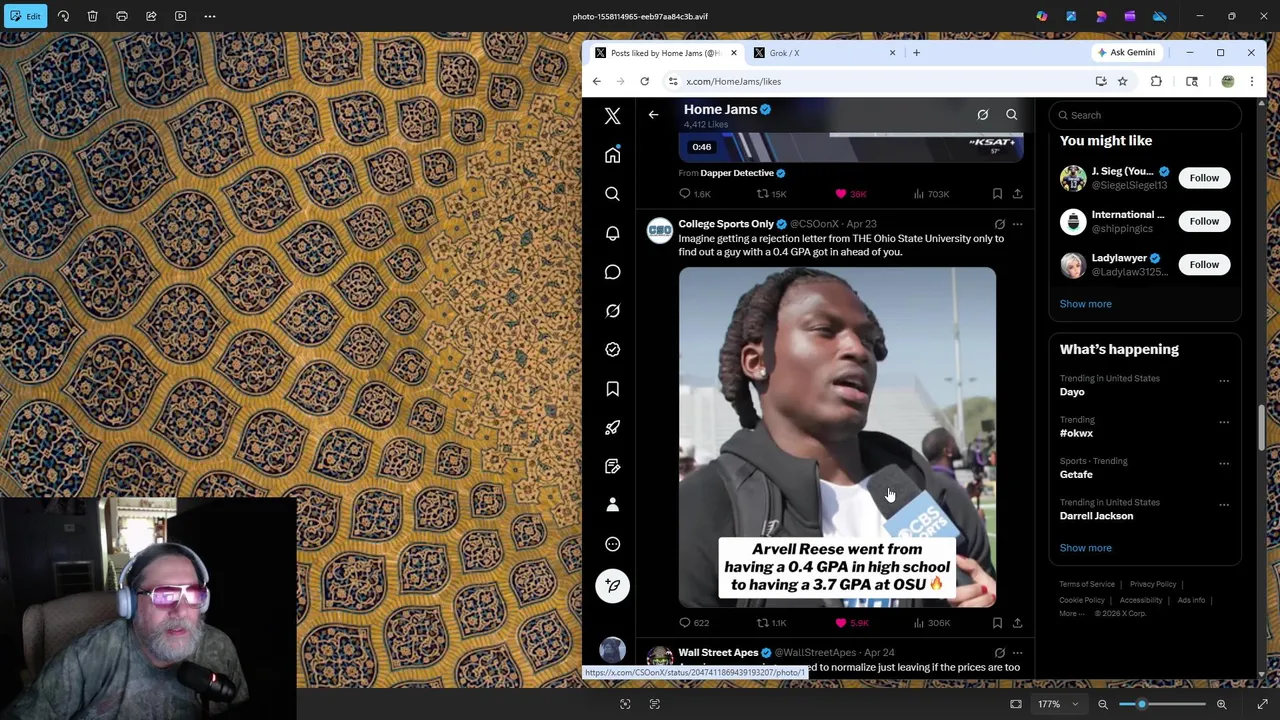Open Messages chat in X sidebar

pyautogui.click(x=612, y=272)
